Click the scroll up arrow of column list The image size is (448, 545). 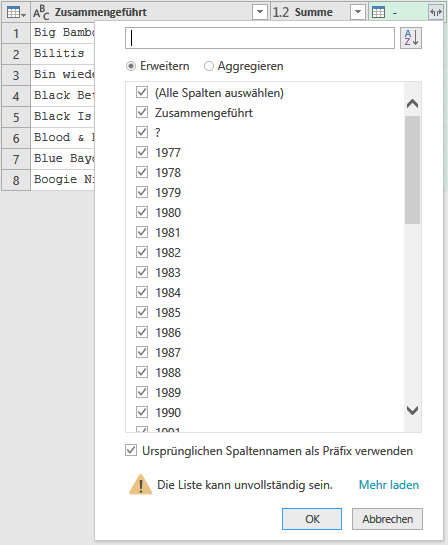(x=413, y=104)
